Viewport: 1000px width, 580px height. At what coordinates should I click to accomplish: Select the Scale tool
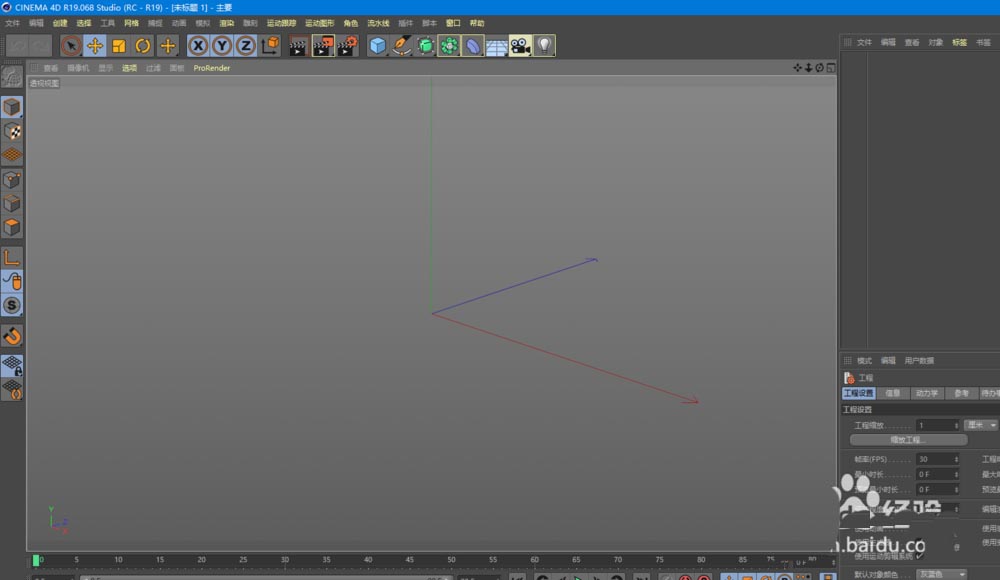[x=117, y=45]
